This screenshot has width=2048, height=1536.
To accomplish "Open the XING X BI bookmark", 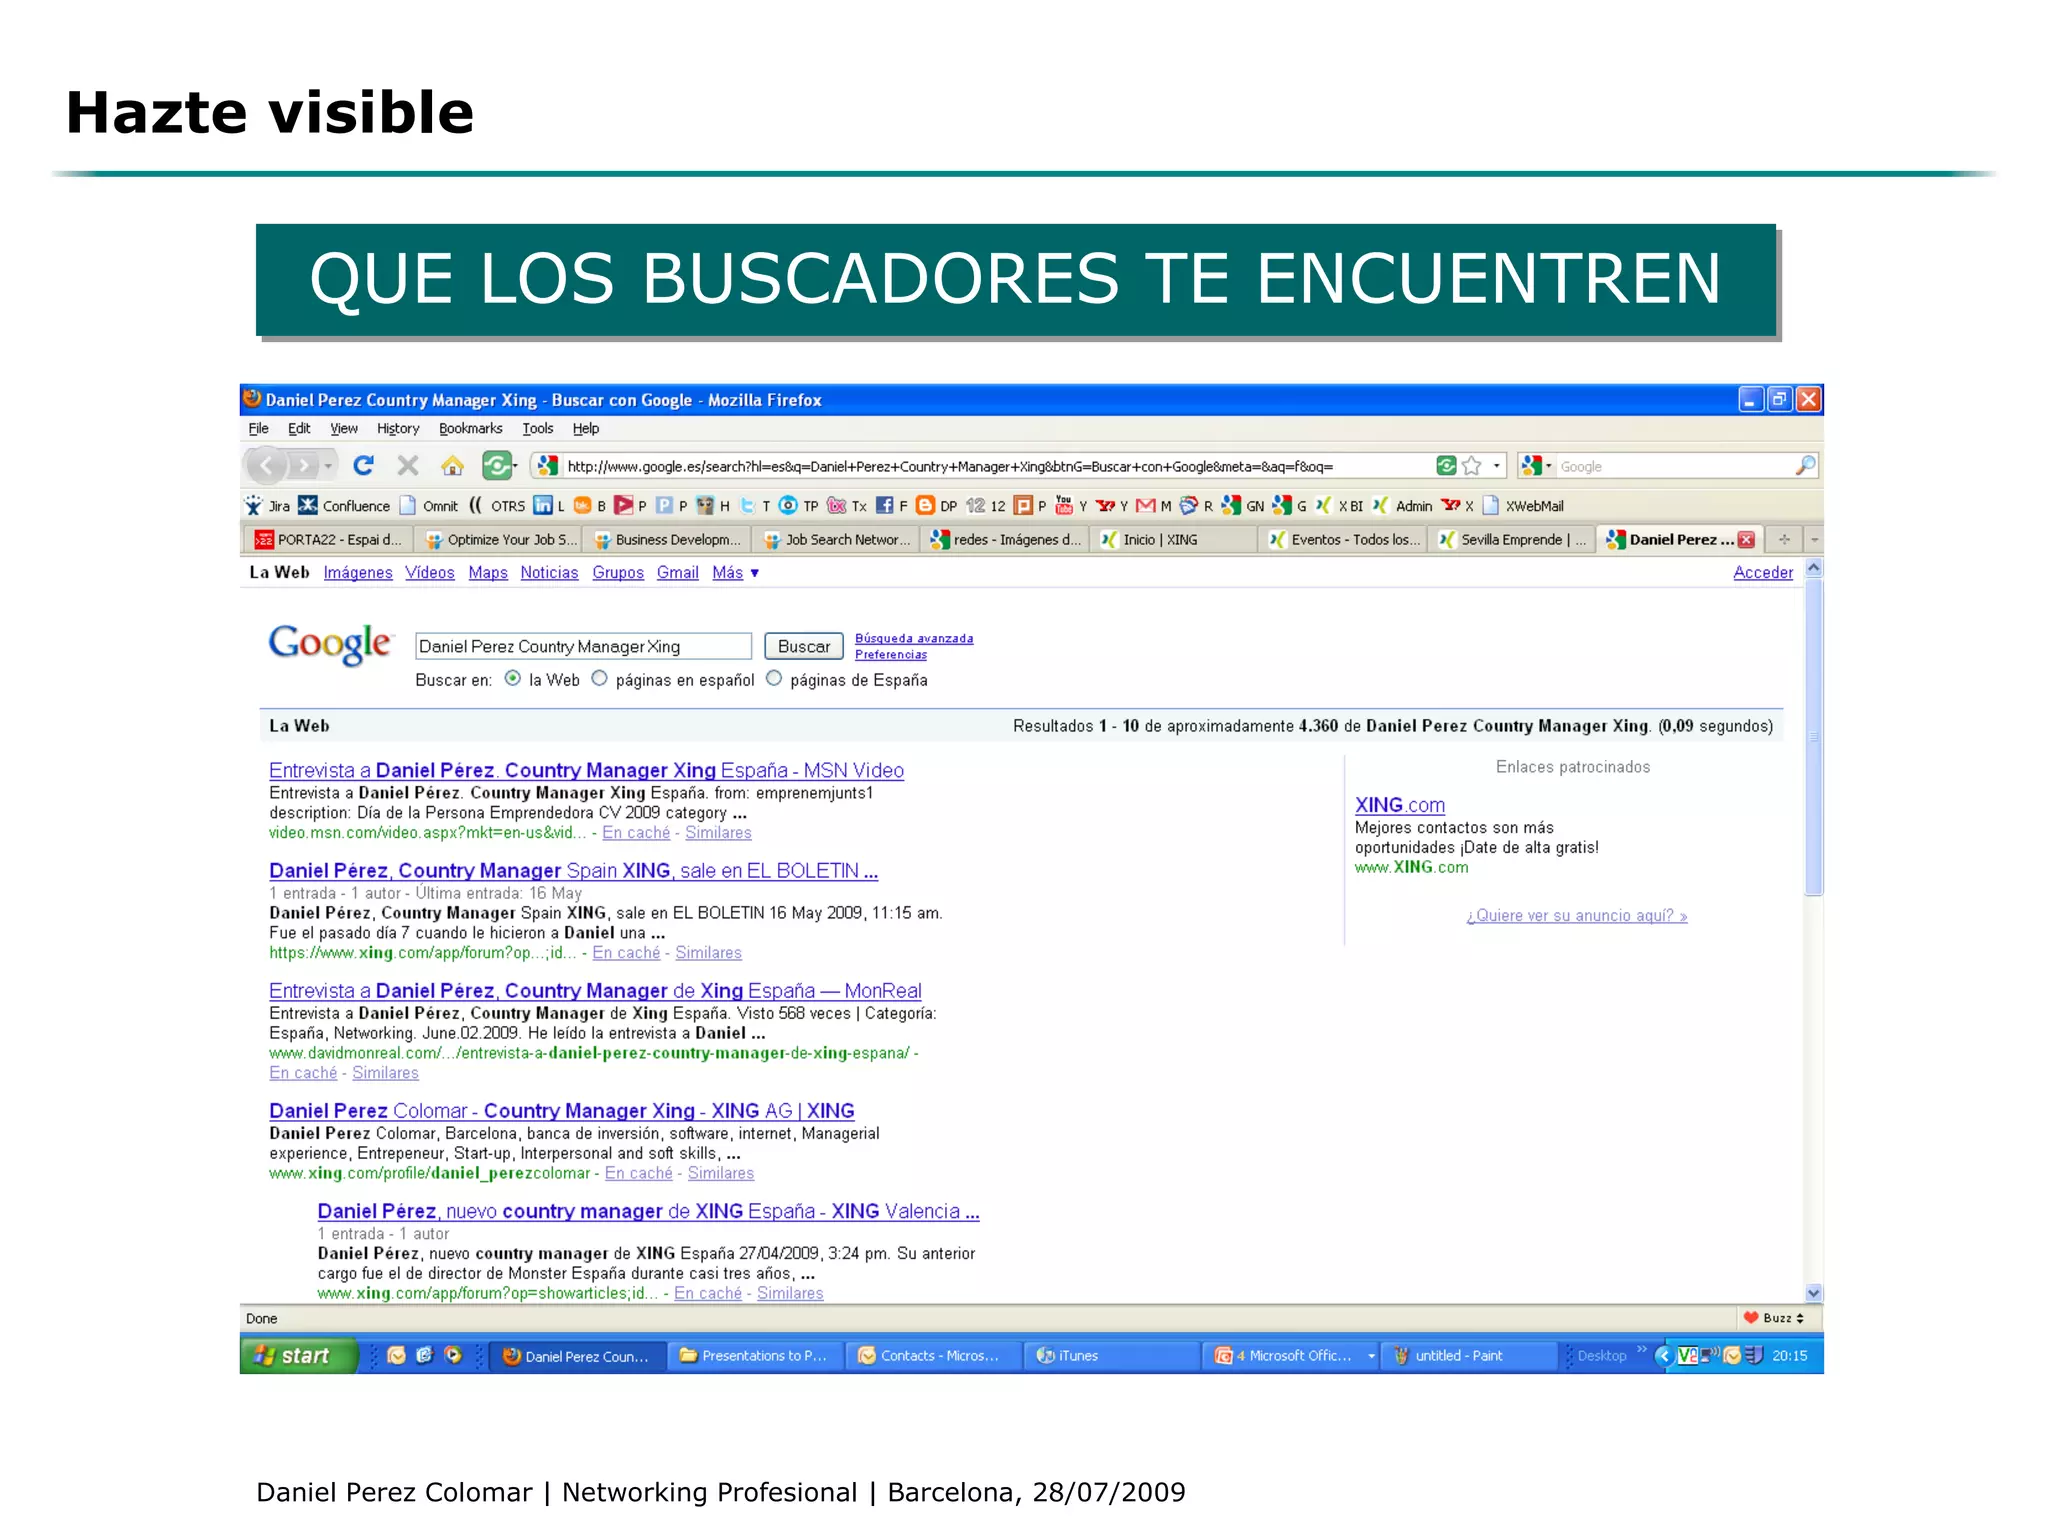I will pyautogui.click(x=1339, y=506).
